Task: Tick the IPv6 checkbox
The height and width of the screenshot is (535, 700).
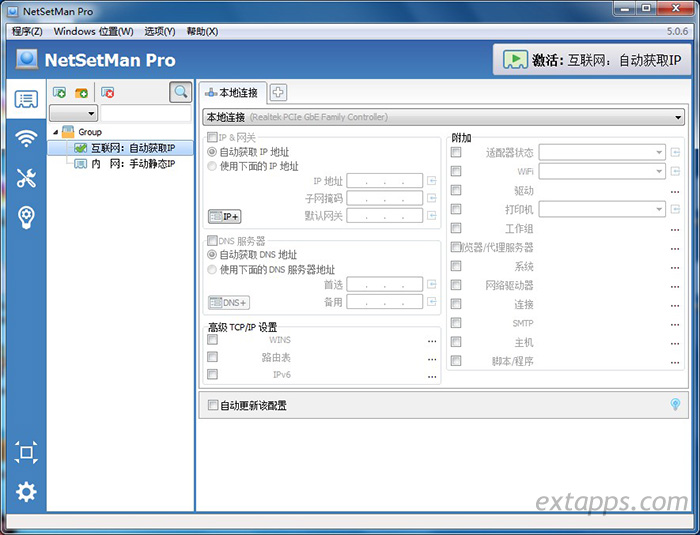Action: click(x=212, y=374)
